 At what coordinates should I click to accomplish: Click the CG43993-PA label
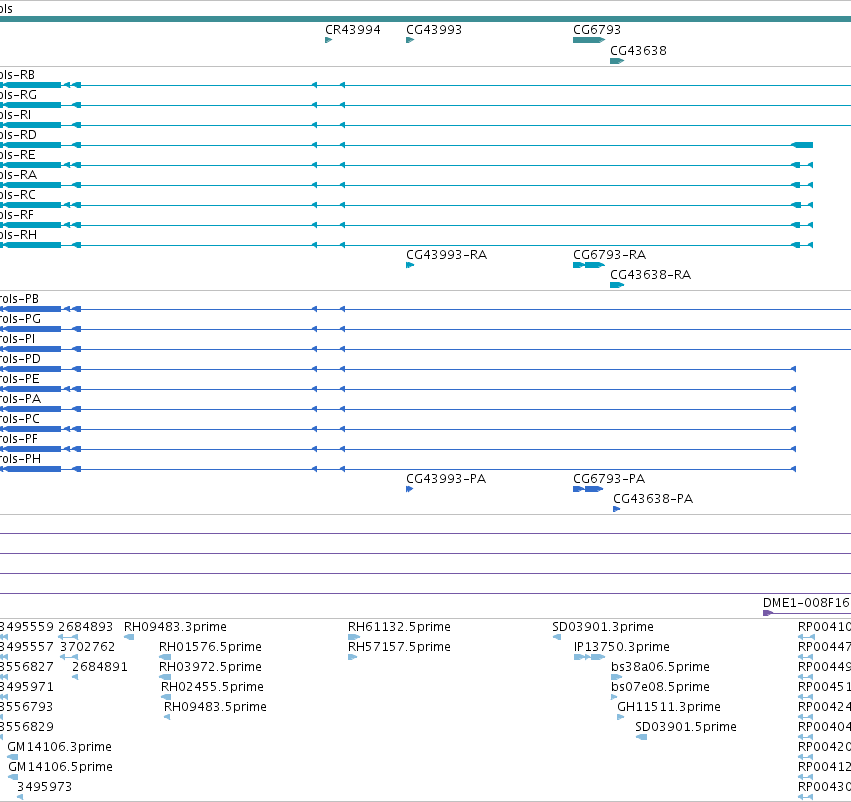pos(446,479)
